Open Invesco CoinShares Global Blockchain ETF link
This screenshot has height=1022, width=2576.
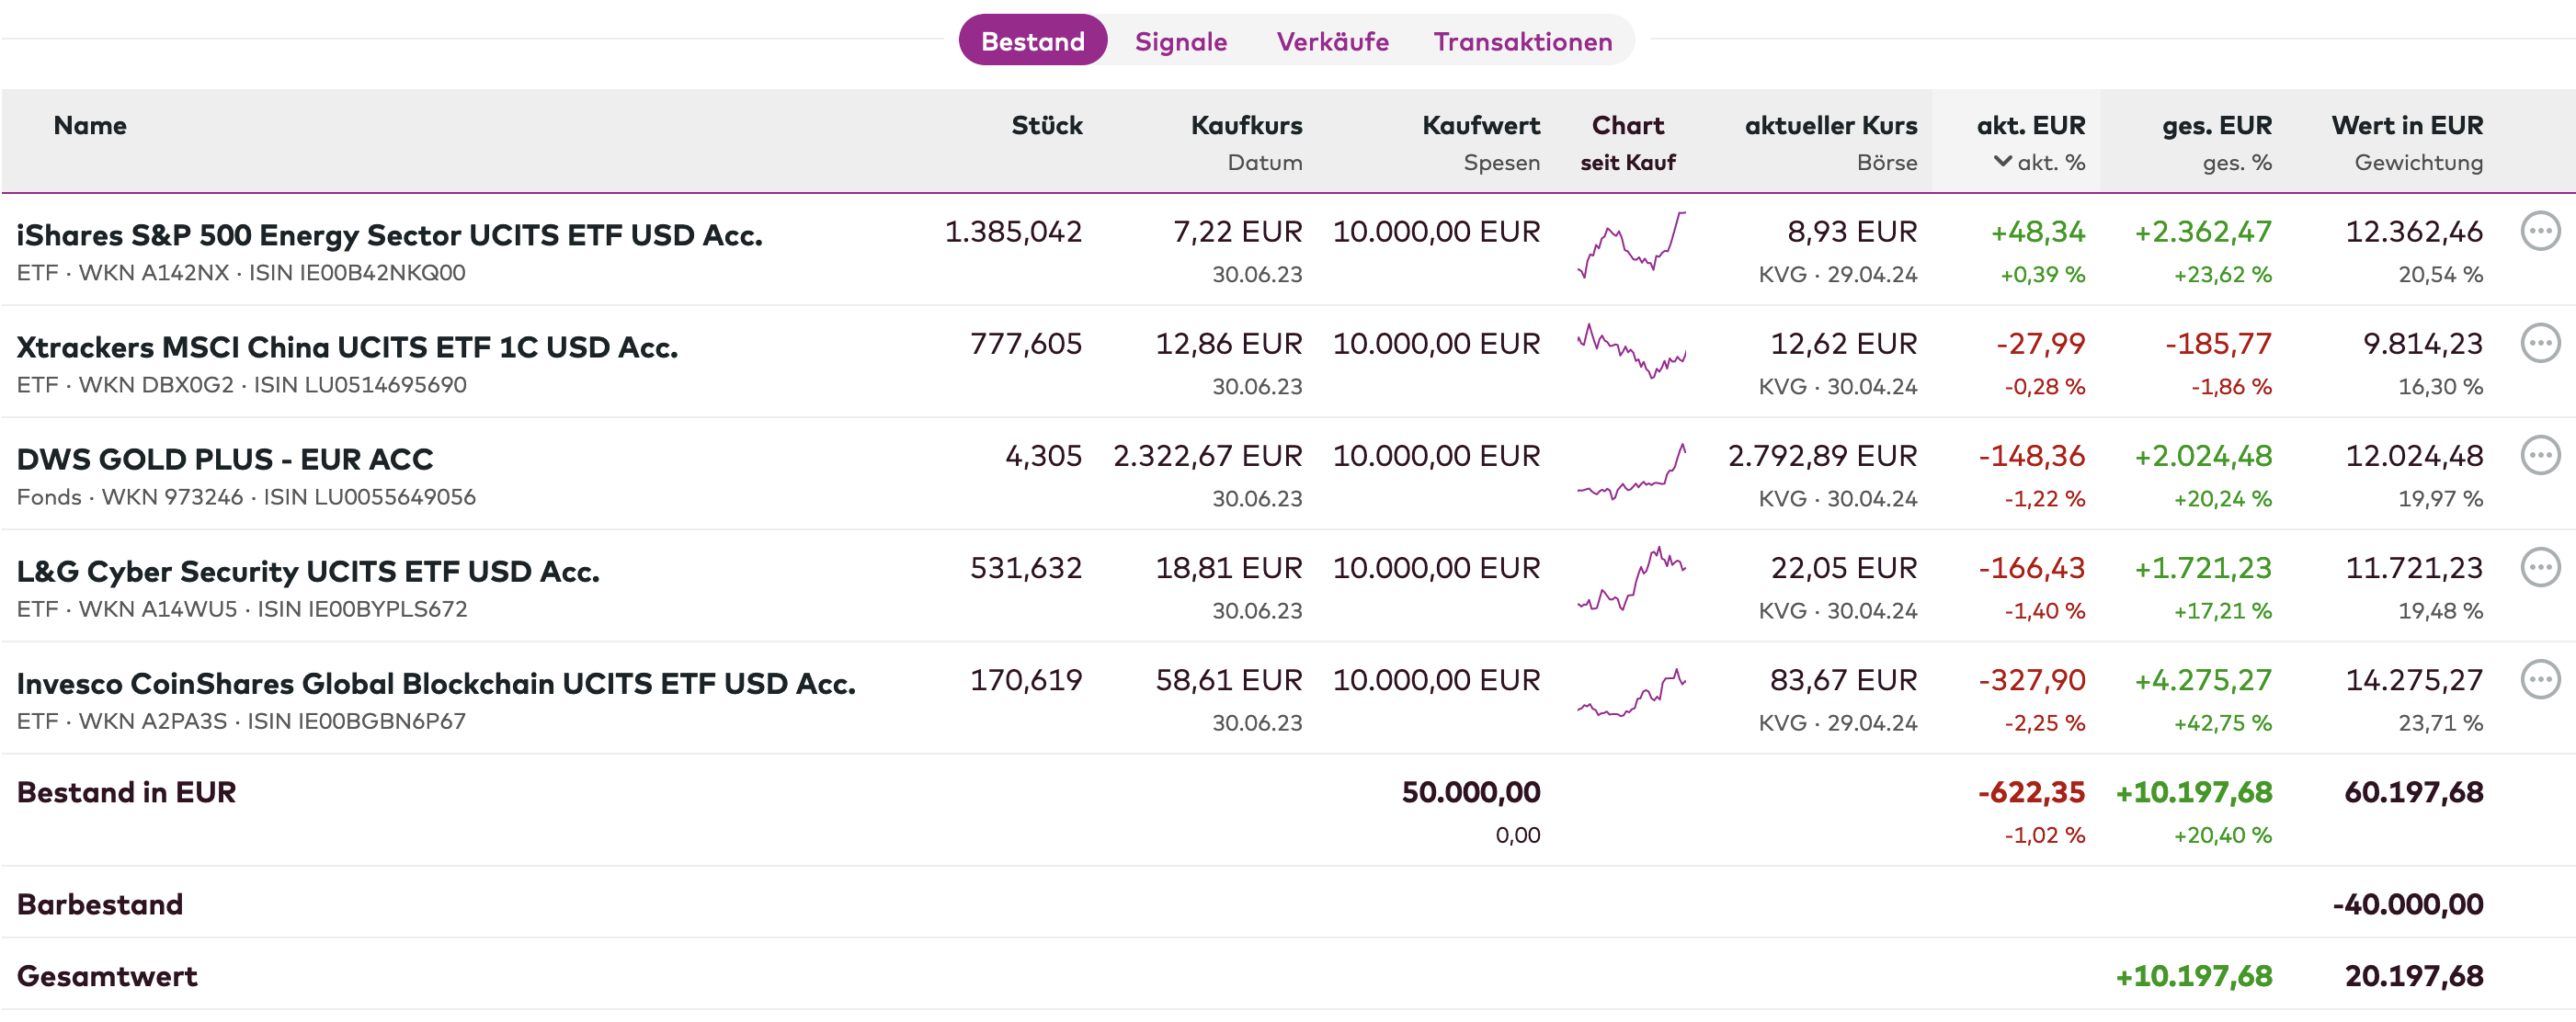(x=436, y=684)
